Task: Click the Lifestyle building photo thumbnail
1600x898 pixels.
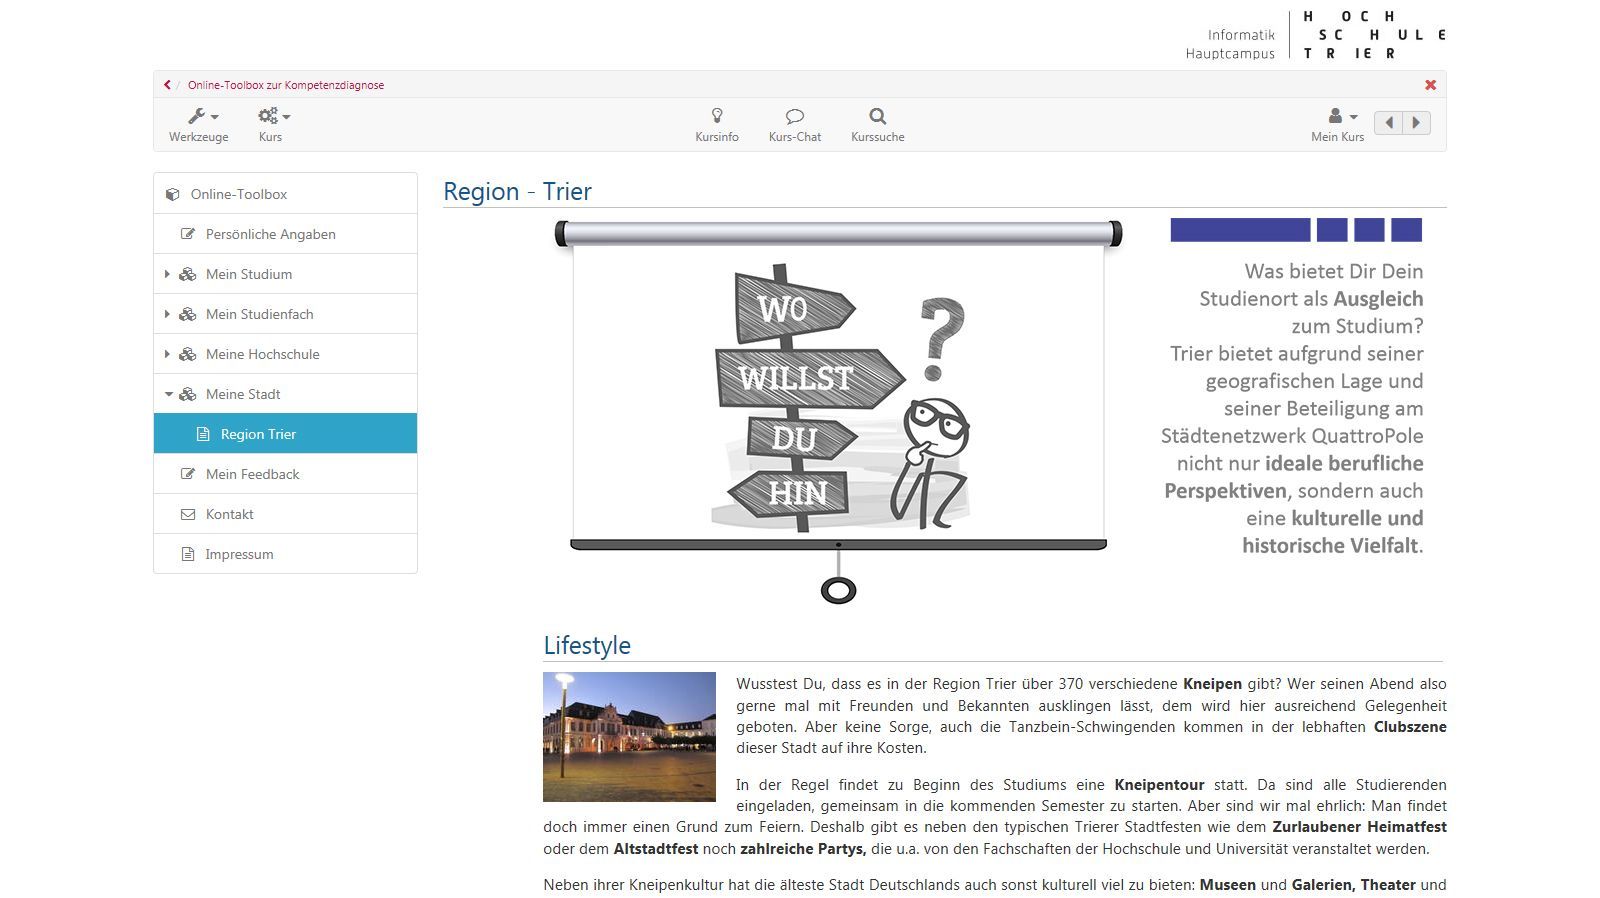Action: 629,737
